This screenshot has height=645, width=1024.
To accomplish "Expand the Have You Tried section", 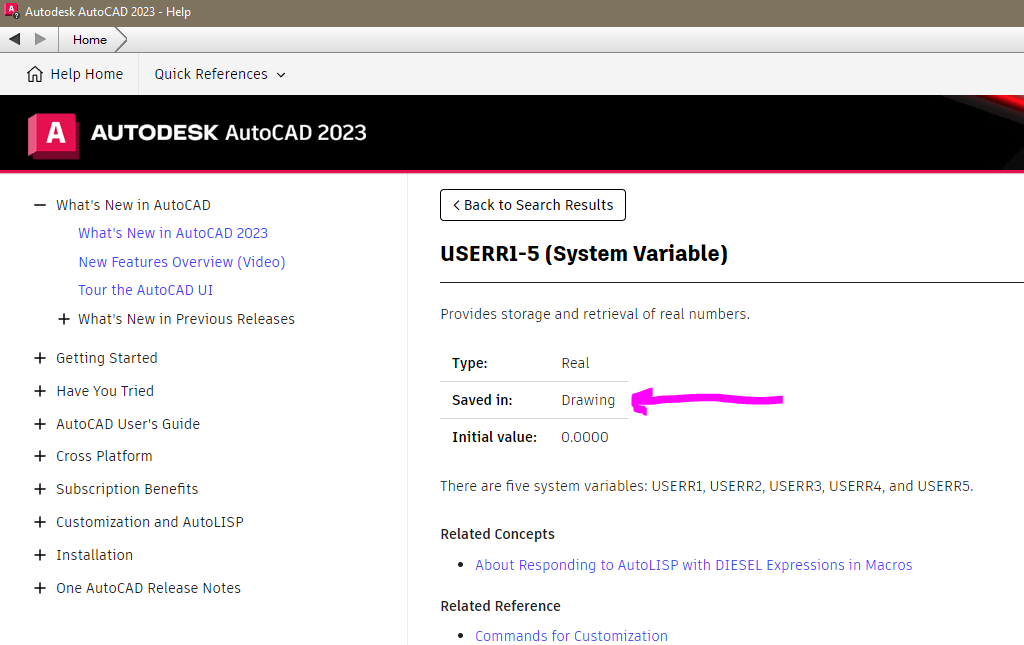I will (39, 390).
